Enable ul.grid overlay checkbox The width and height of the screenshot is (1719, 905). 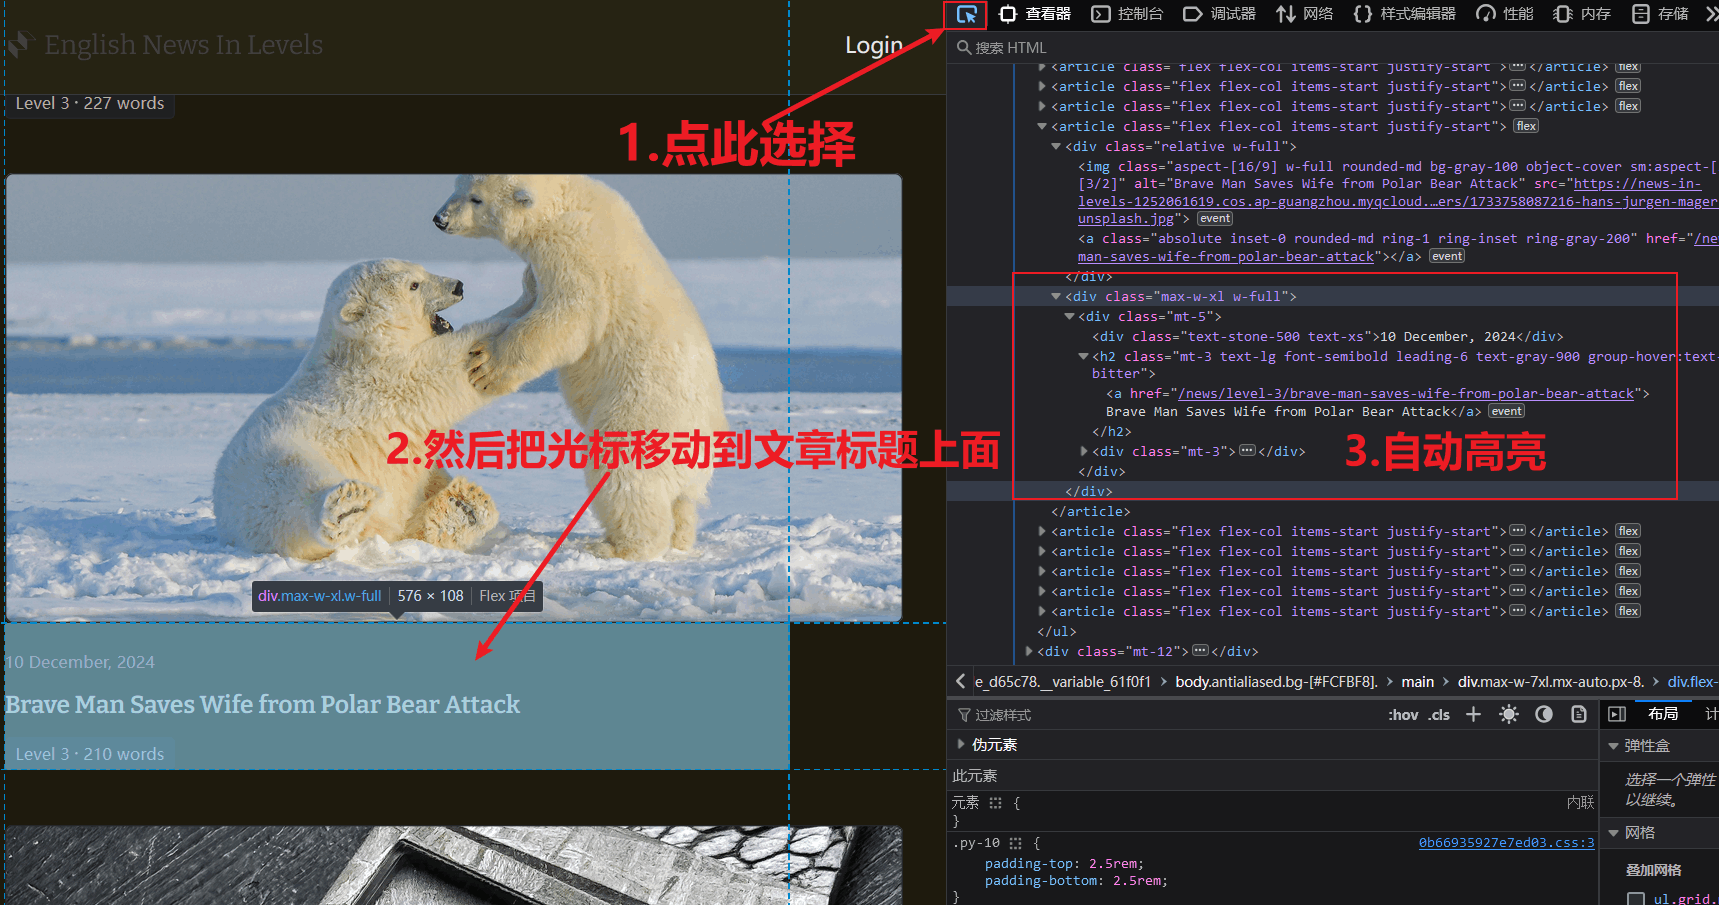click(1636, 900)
